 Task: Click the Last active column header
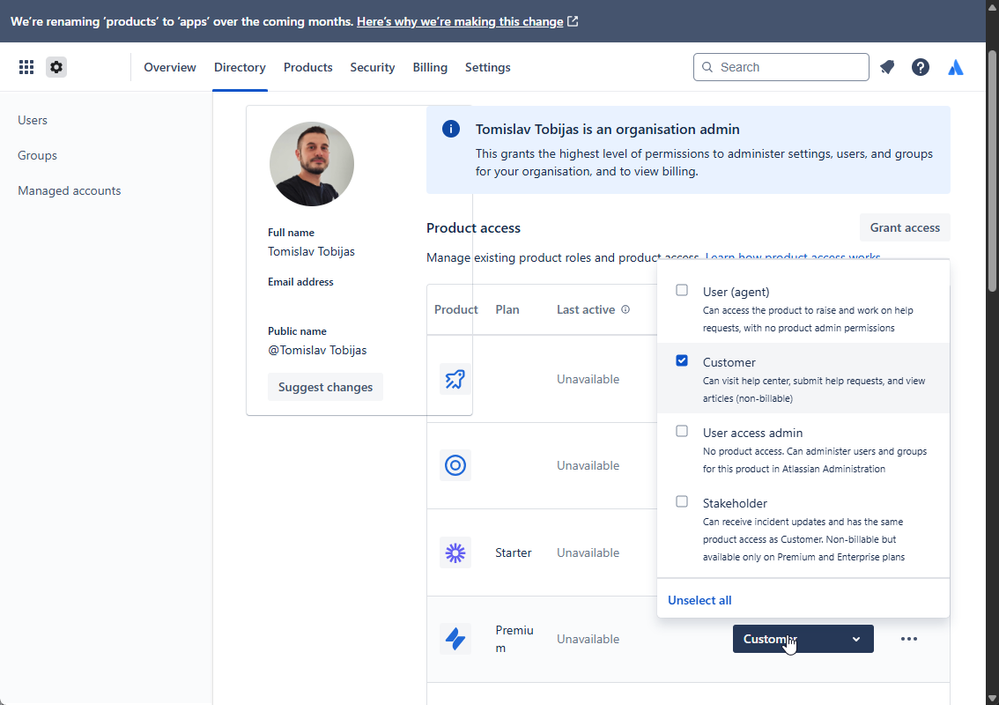tap(586, 310)
